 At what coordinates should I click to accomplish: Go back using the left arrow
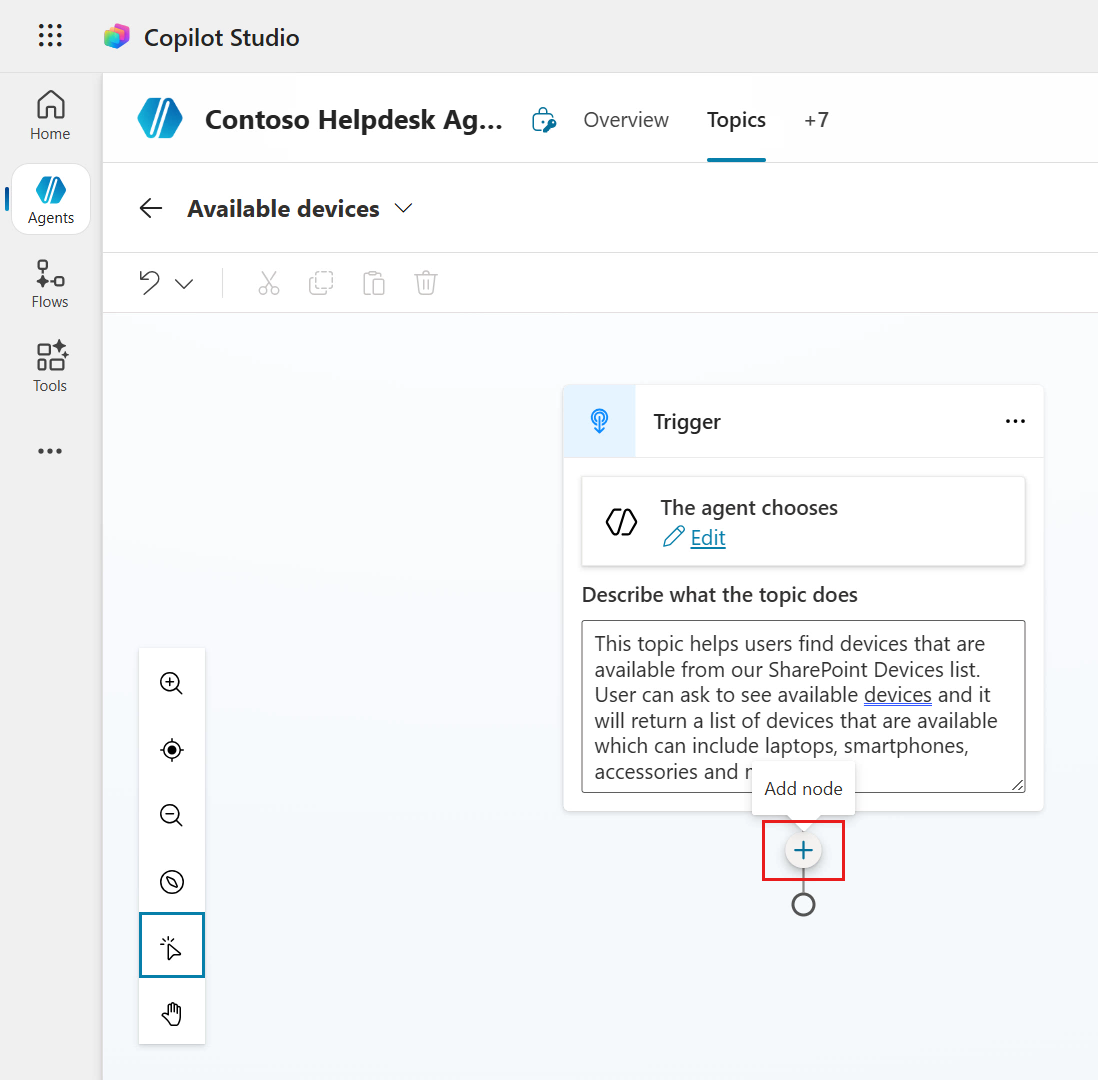coord(151,209)
